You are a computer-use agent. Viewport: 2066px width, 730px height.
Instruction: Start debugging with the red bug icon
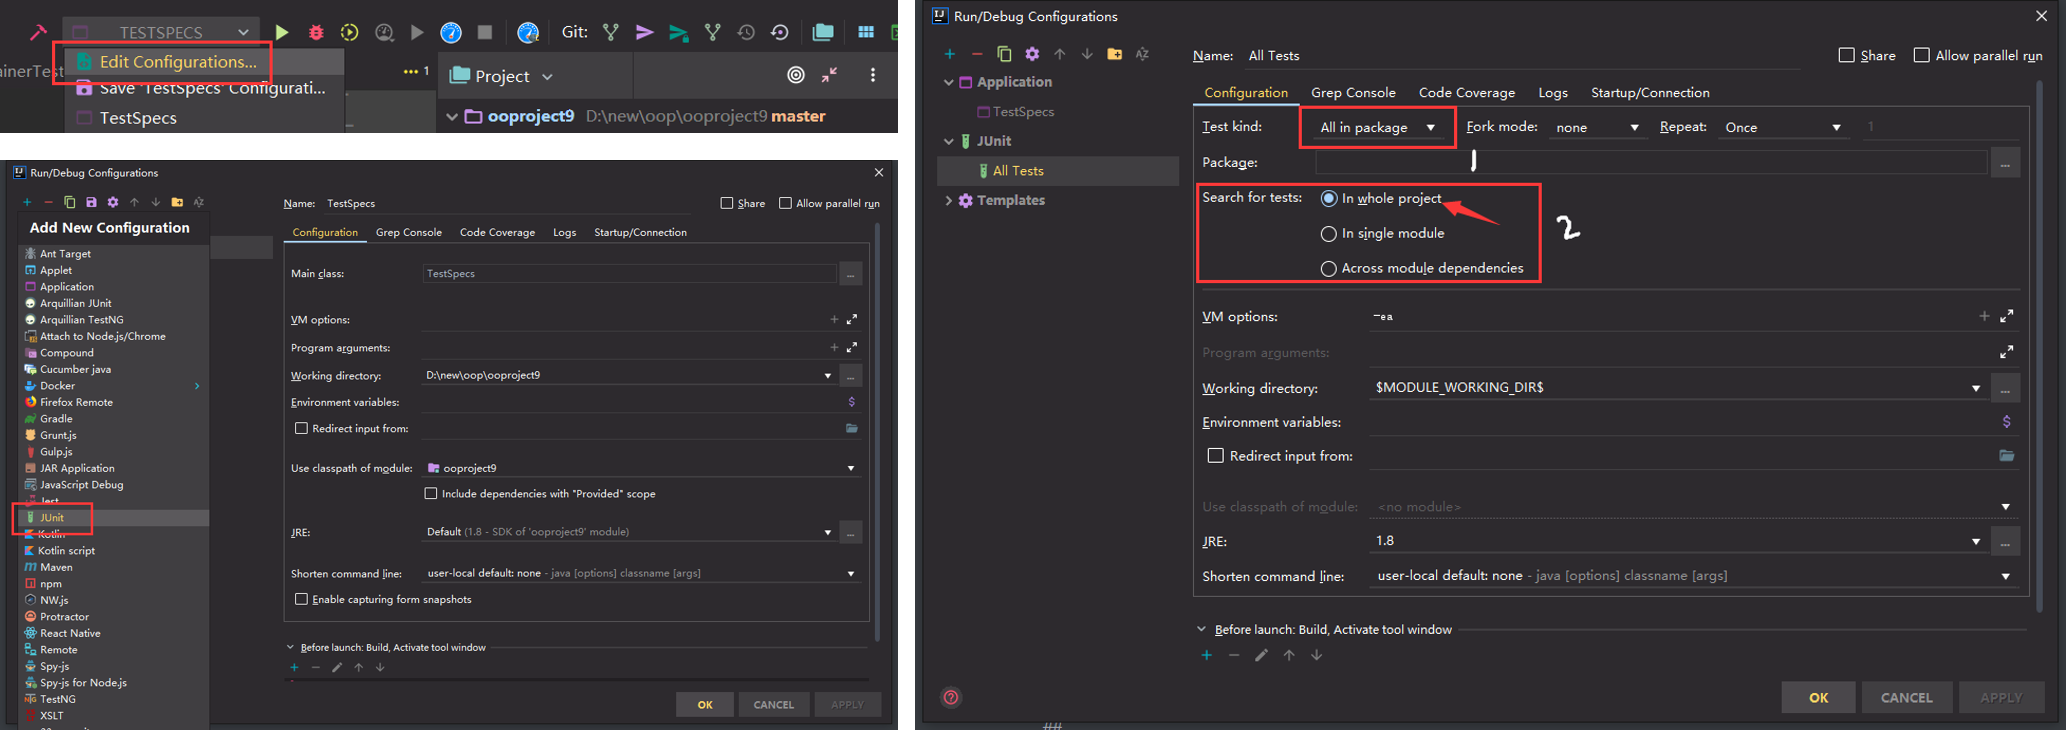click(x=316, y=32)
